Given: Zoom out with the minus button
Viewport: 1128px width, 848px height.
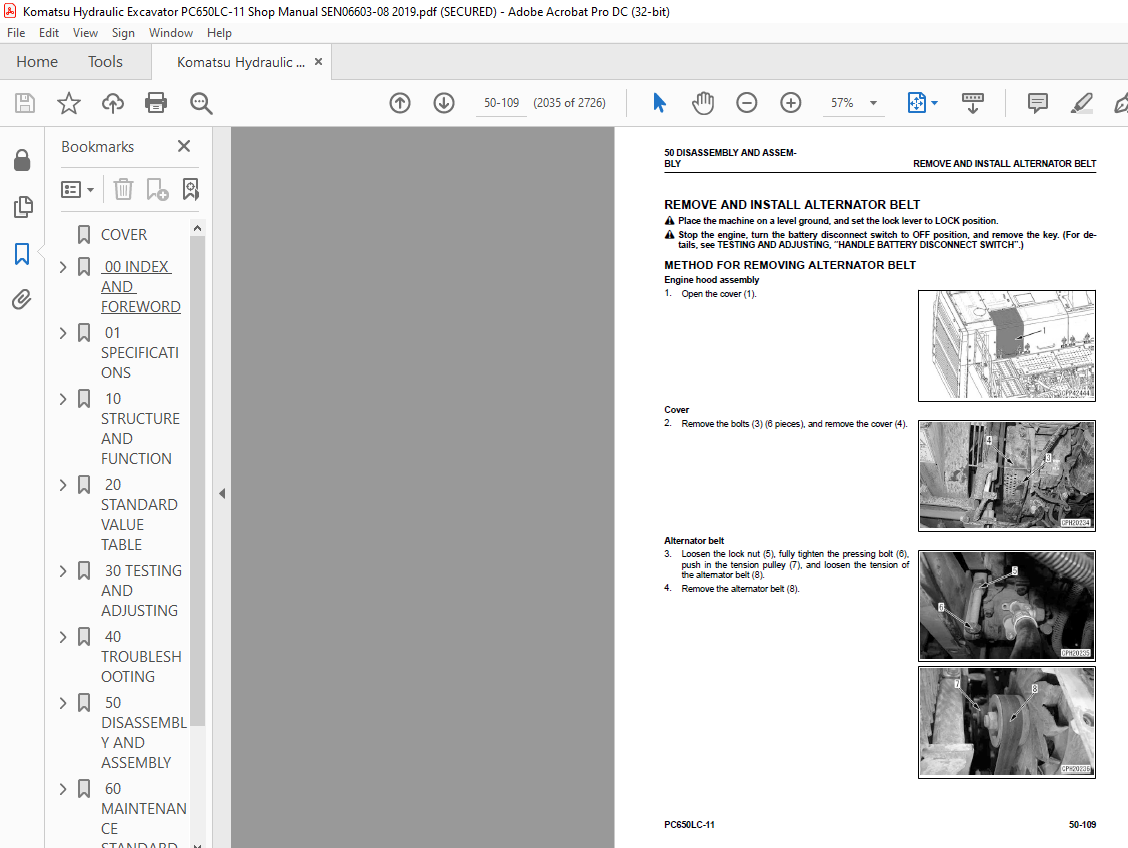Looking at the screenshot, I should coord(747,103).
